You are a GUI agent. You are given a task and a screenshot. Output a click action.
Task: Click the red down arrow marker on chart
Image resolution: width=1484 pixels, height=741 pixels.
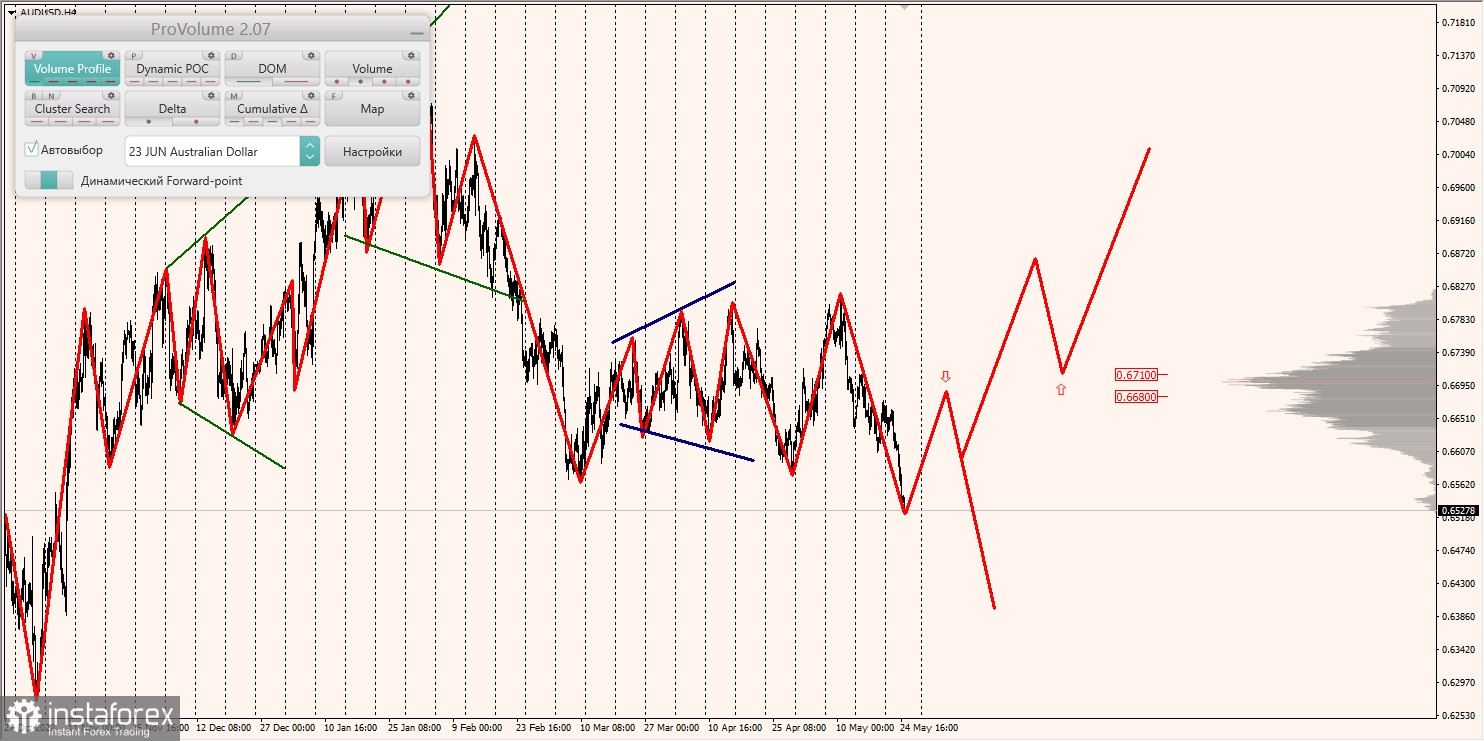(x=945, y=377)
